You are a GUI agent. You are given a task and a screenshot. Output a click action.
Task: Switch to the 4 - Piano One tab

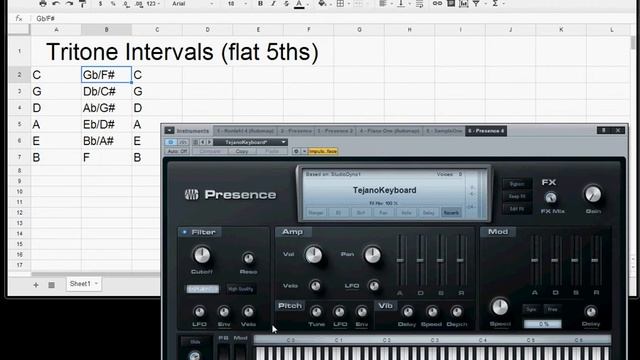pos(389,131)
